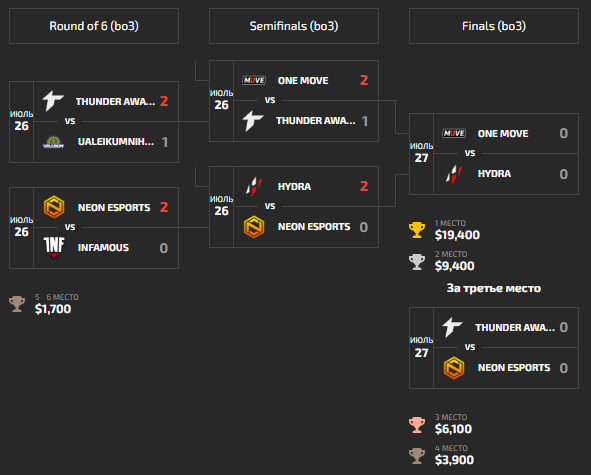591x475 pixels.
Task: Select the Finals (bo3) header
Action: (x=494, y=26)
